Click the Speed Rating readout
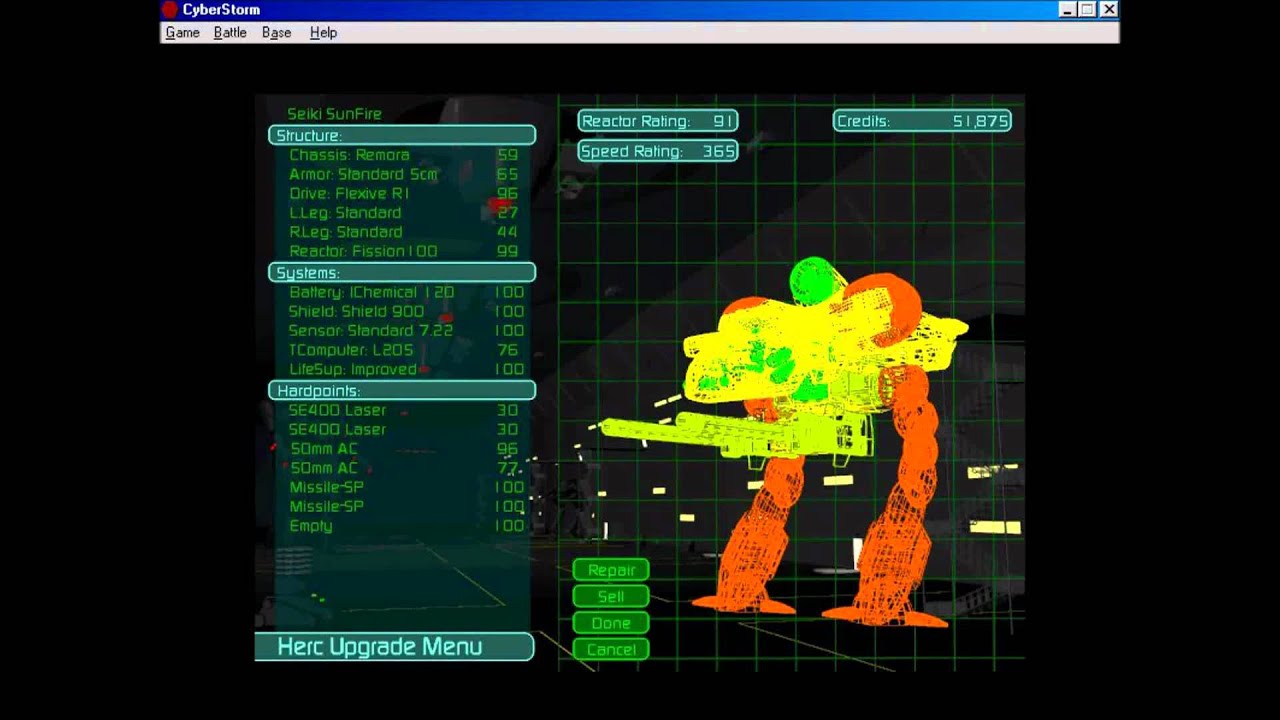 click(x=658, y=151)
